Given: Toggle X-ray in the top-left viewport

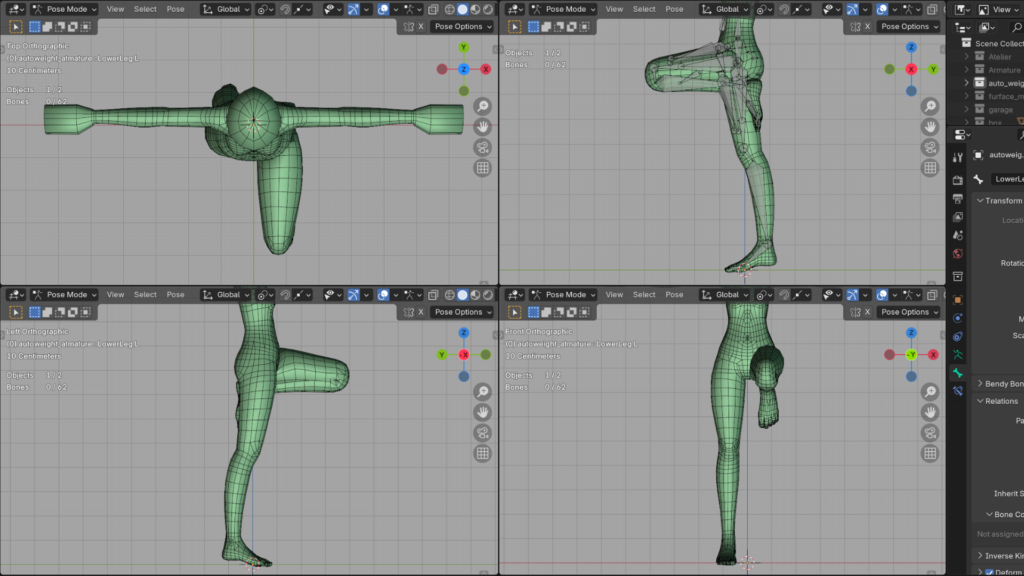Looking at the screenshot, I should (x=433, y=9).
